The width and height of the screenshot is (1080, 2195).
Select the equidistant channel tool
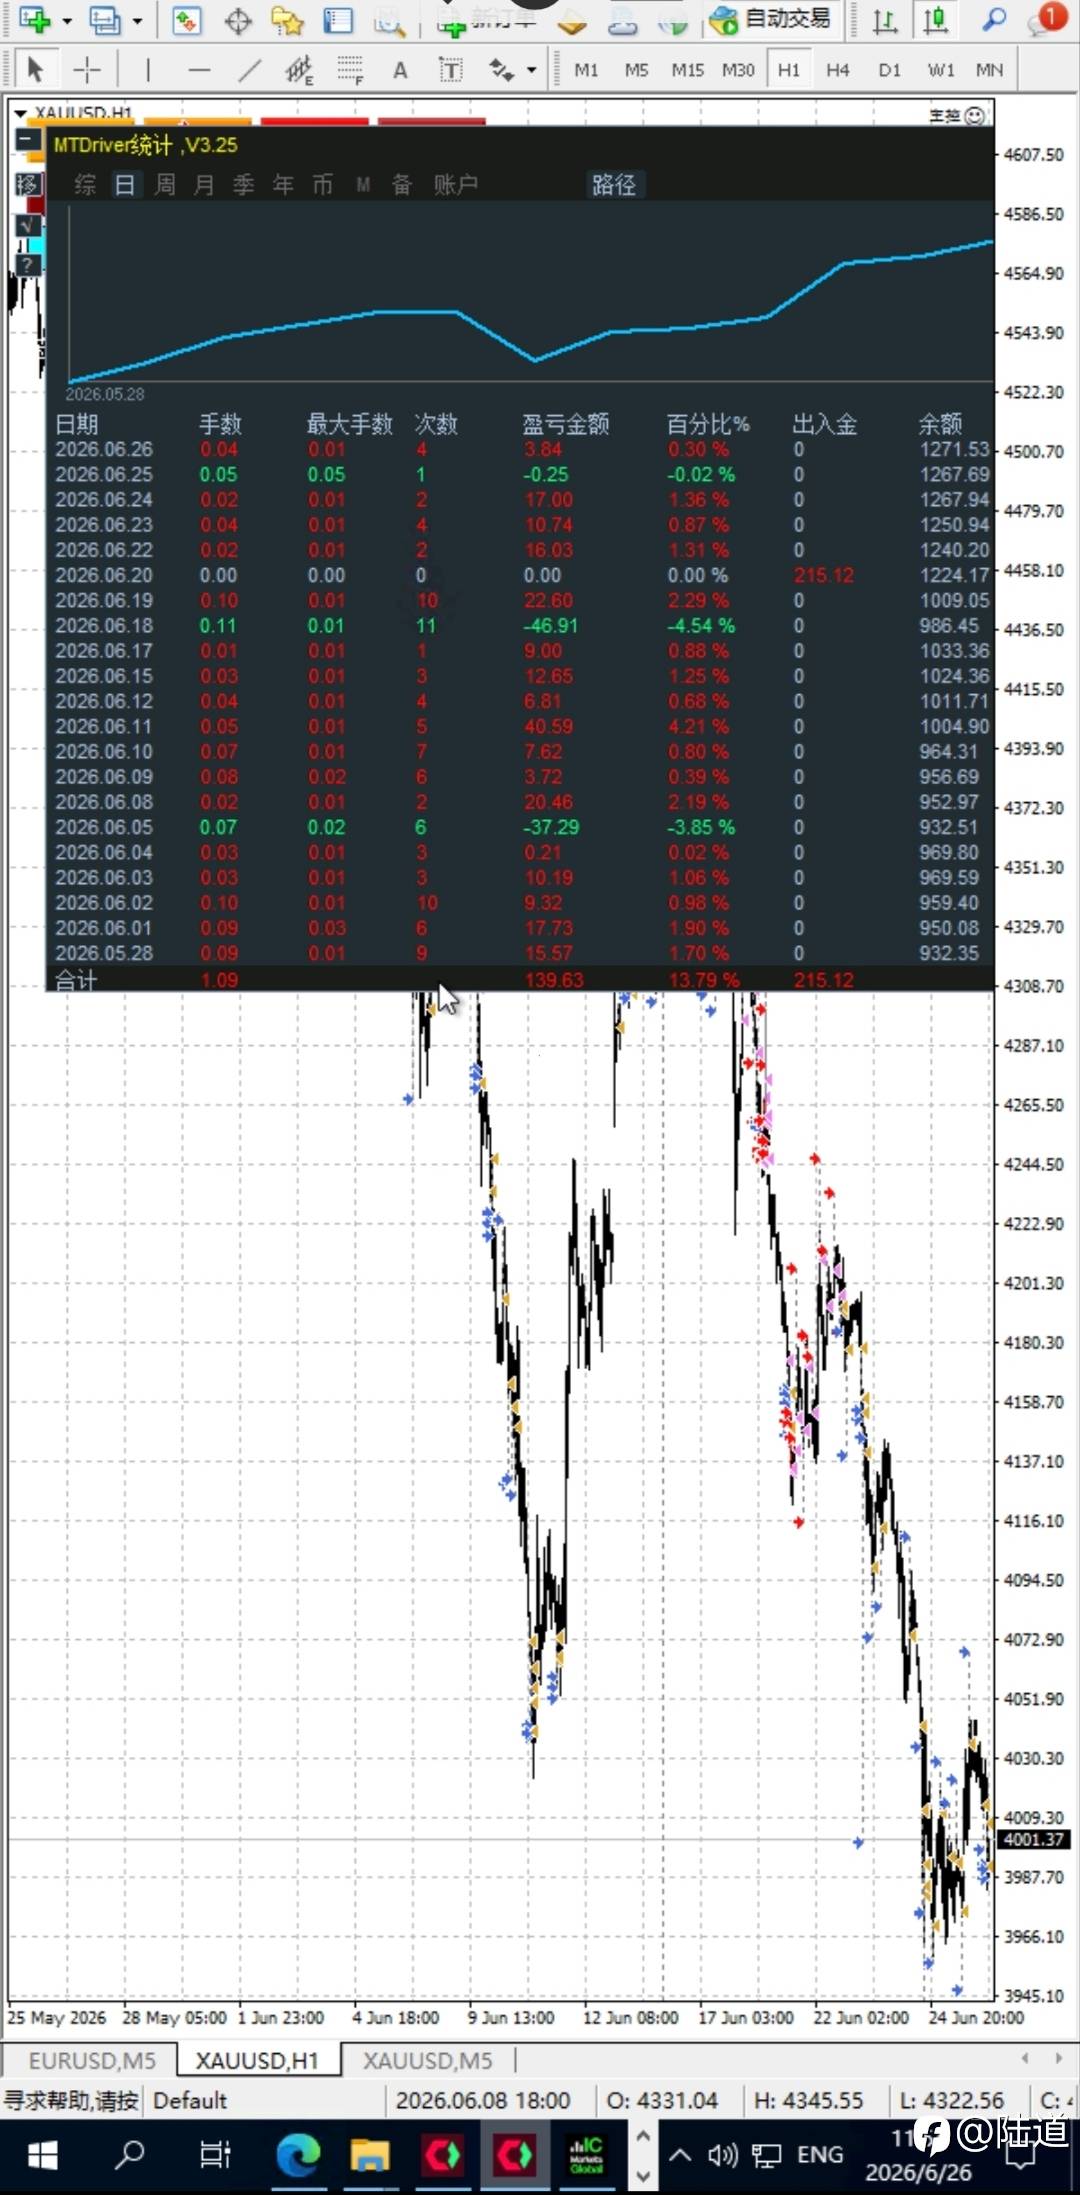[x=298, y=70]
